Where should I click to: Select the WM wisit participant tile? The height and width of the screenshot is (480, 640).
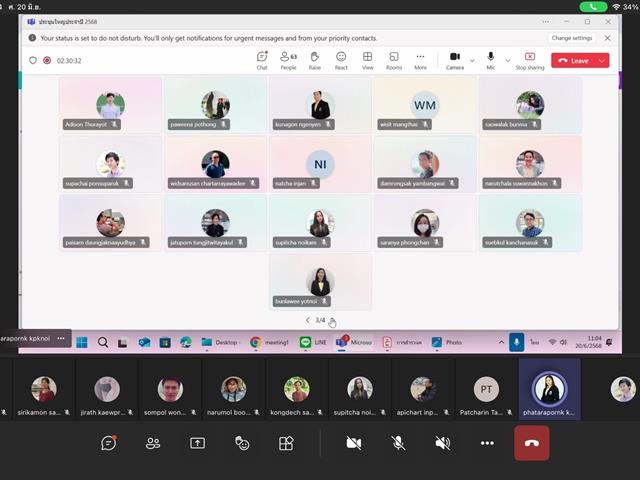[425, 105]
